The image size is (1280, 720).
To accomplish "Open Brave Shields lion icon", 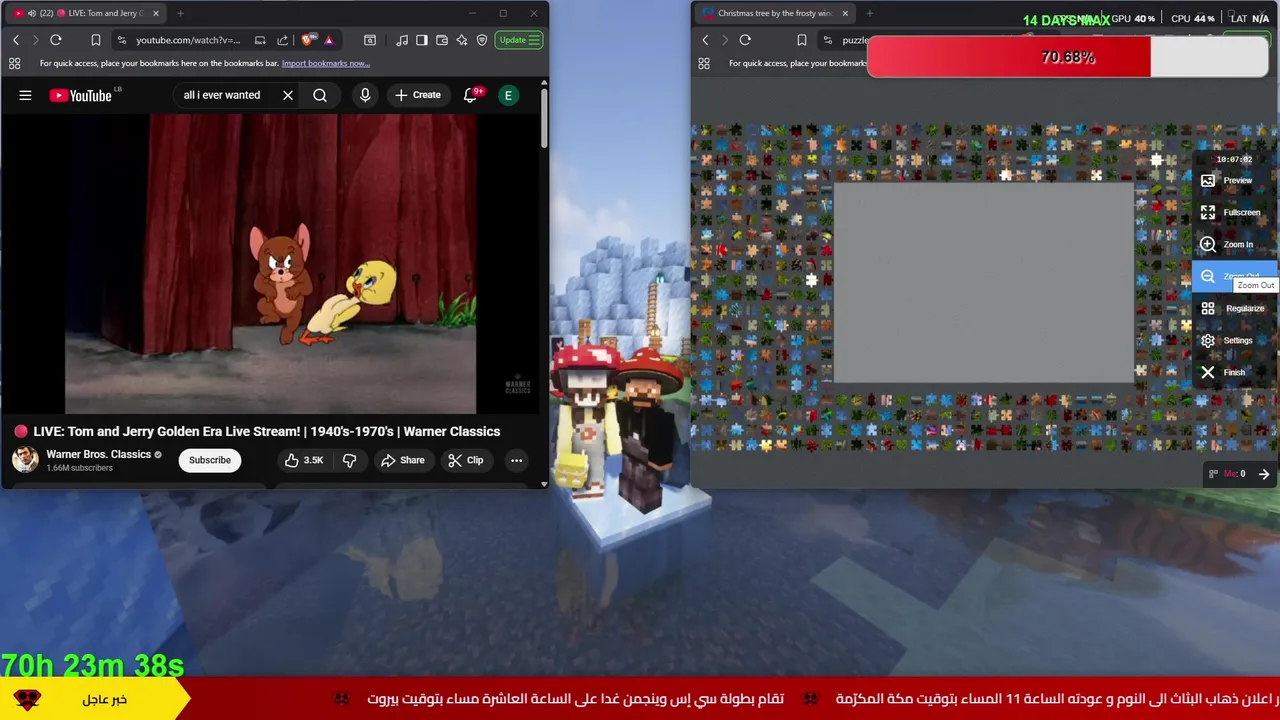I will 307,40.
